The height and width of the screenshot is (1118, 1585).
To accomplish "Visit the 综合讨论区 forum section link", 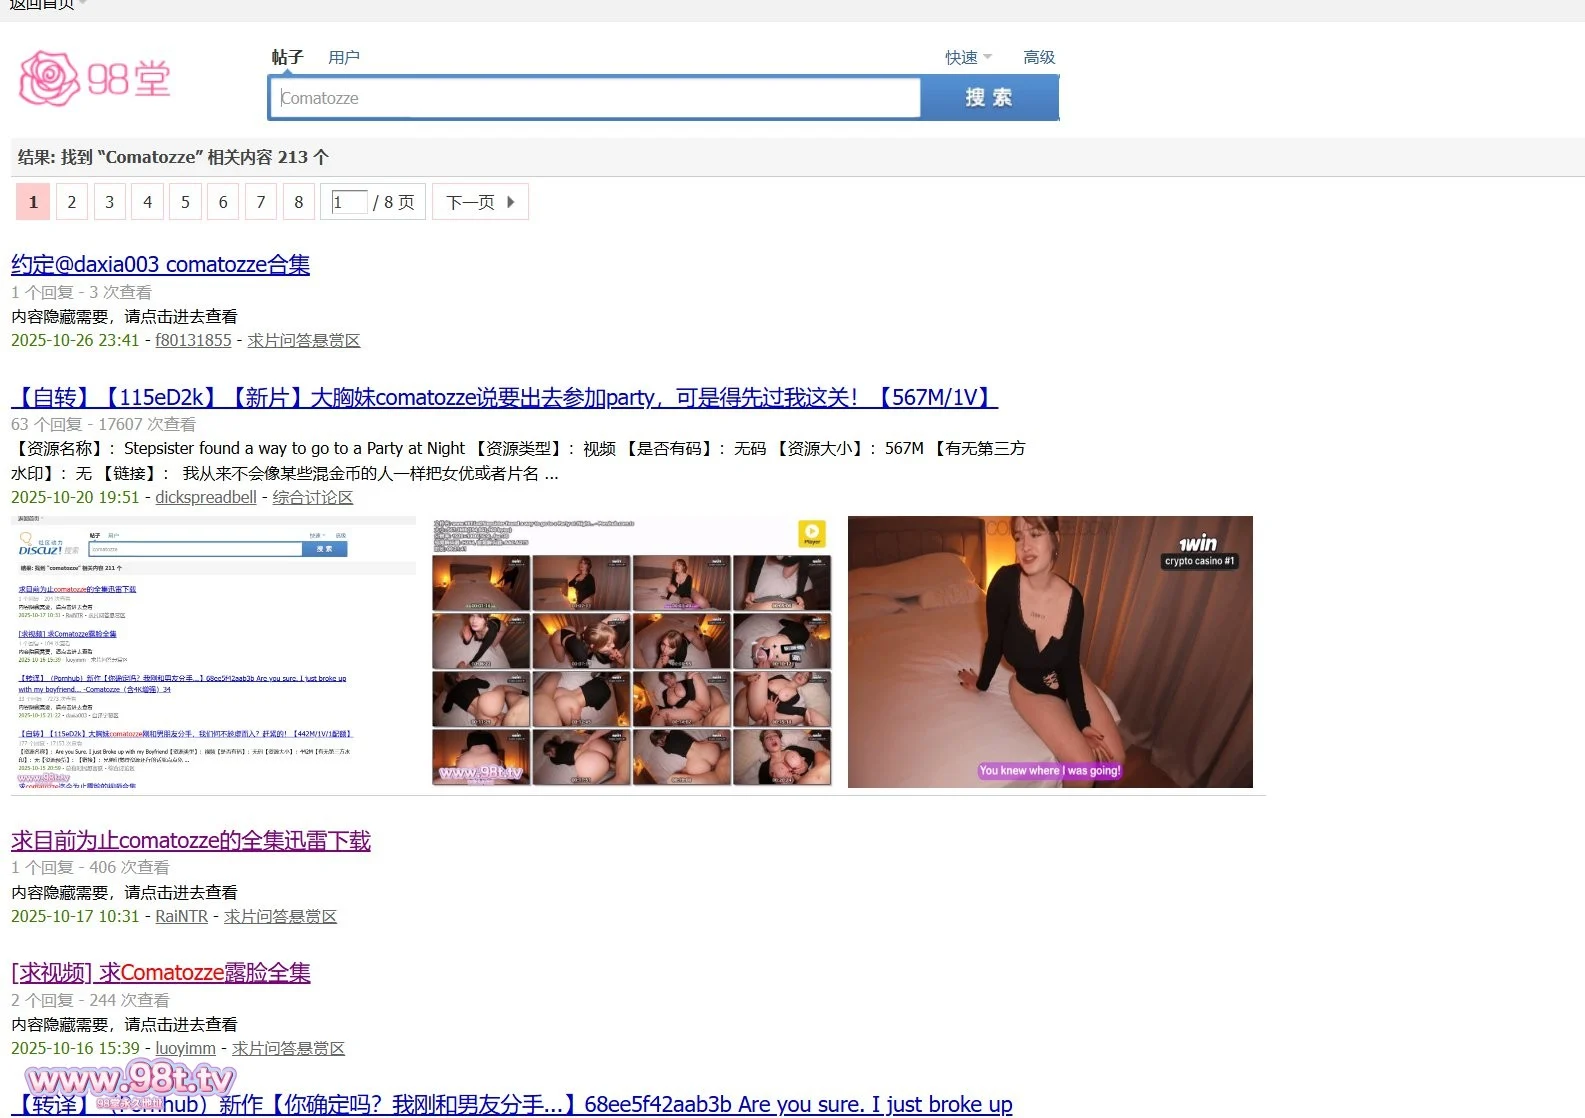I will [x=312, y=498].
